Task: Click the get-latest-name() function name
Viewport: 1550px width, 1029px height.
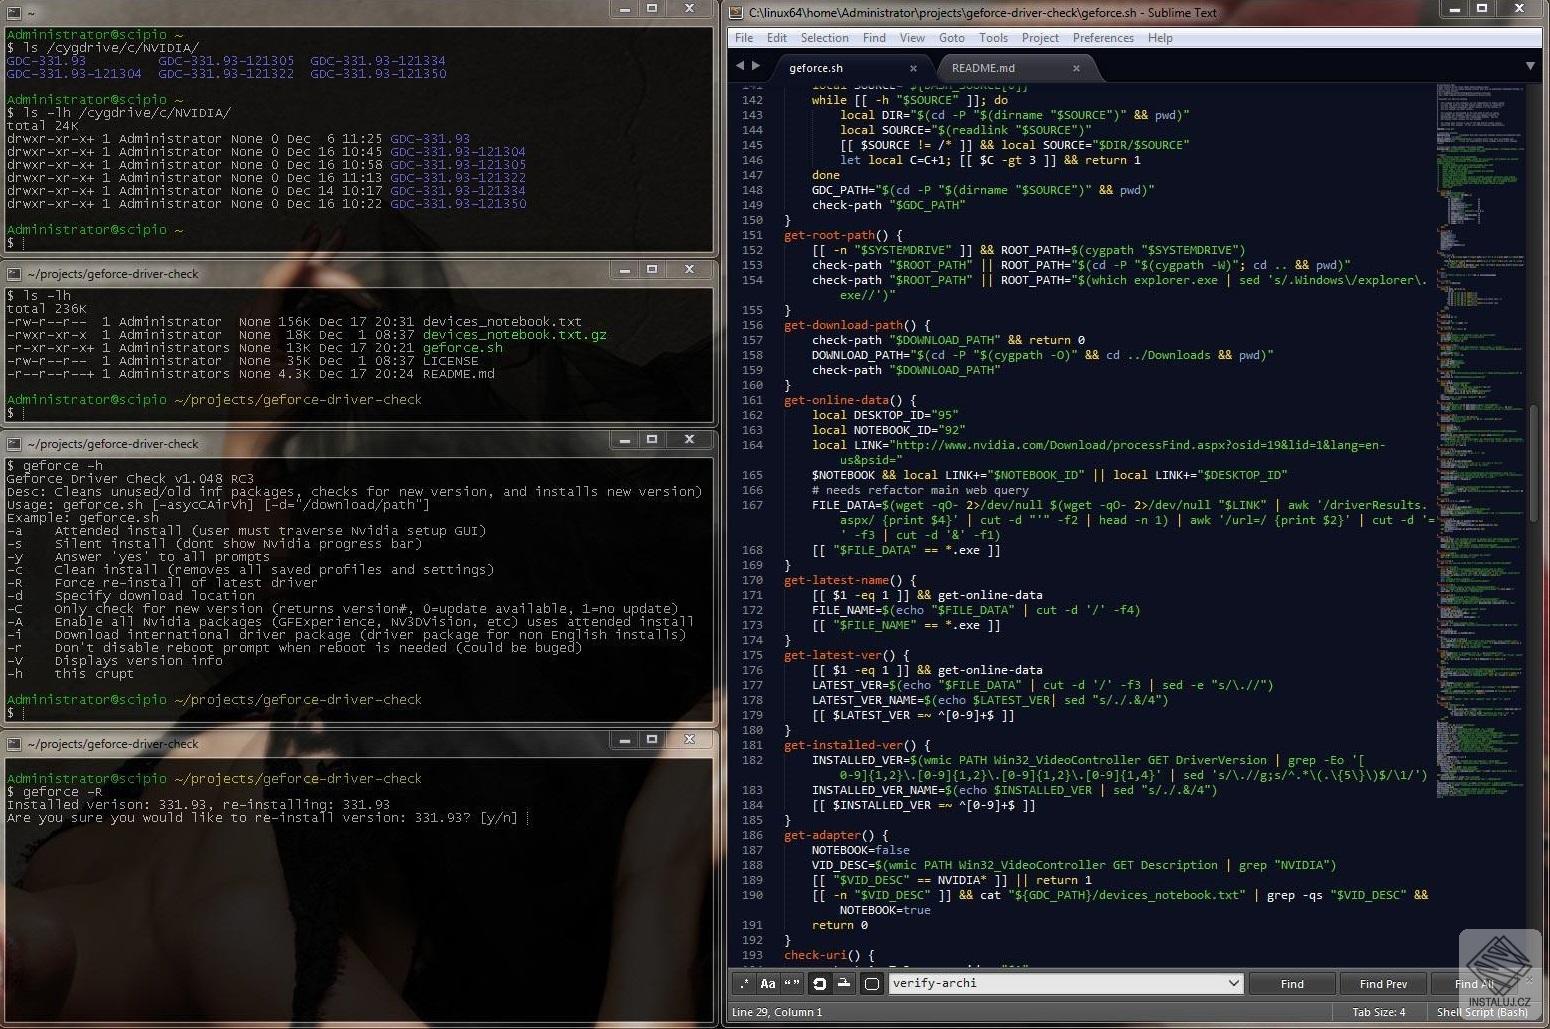Action: point(835,580)
